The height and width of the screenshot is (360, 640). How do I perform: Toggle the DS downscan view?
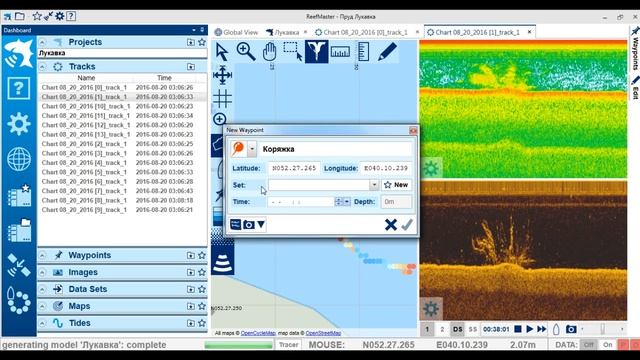458,329
